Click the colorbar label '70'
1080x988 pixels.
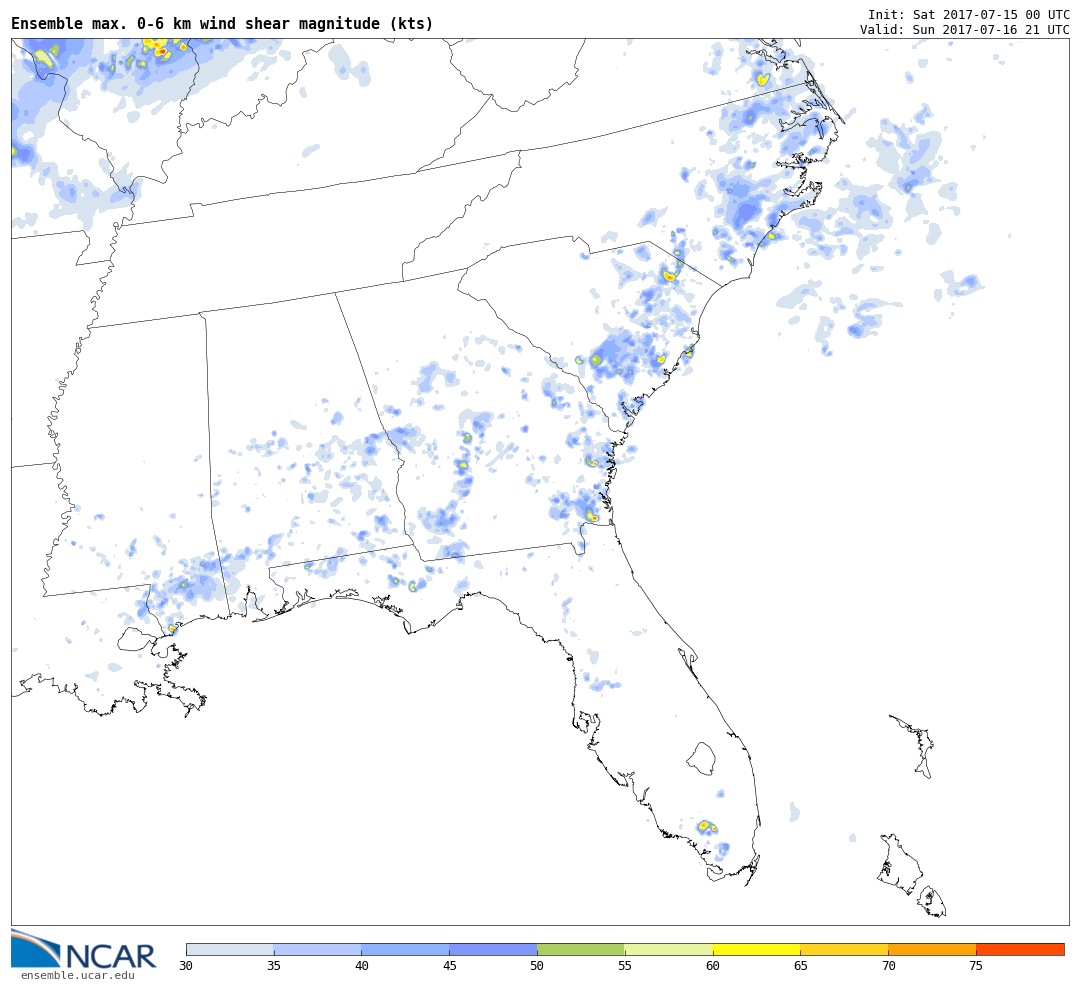(889, 966)
